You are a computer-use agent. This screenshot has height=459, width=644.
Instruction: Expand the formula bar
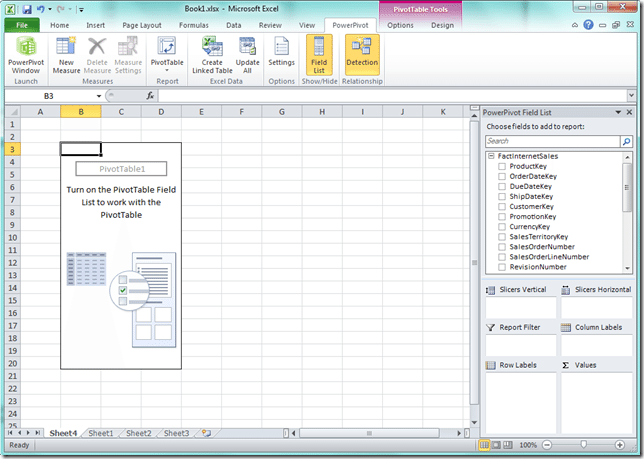click(631, 96)
